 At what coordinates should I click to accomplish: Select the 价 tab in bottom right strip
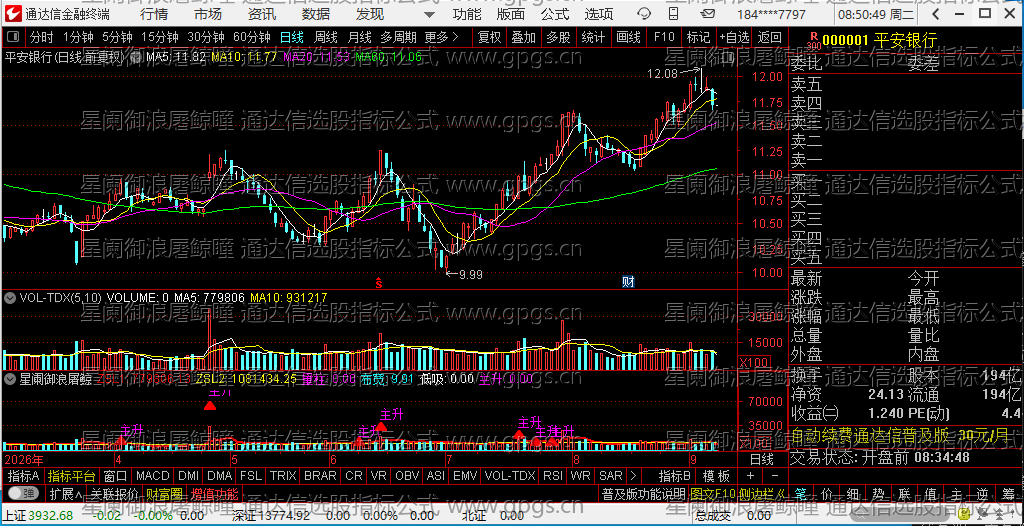pyautogui.click(x=826, y=493)
